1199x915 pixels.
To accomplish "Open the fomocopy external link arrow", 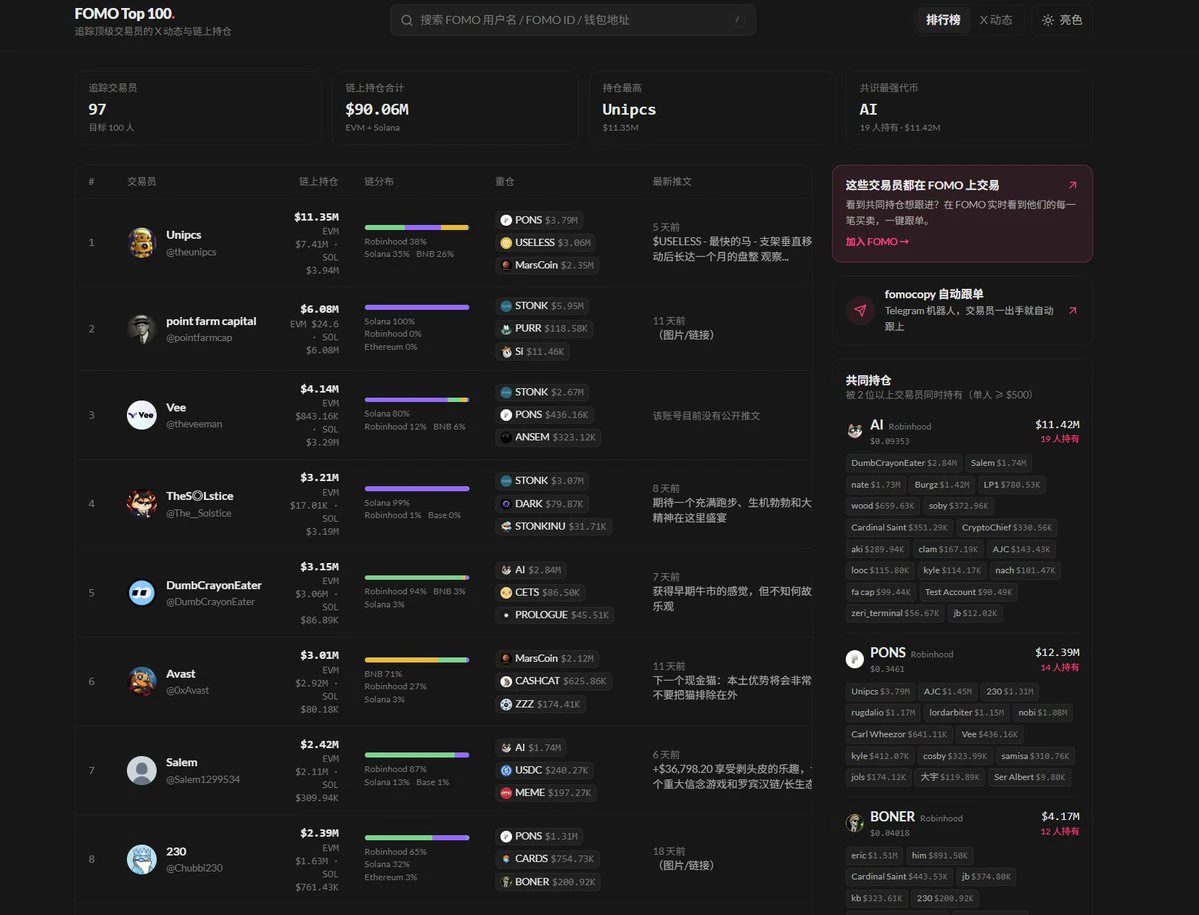I will click(x=1072, y=310).
